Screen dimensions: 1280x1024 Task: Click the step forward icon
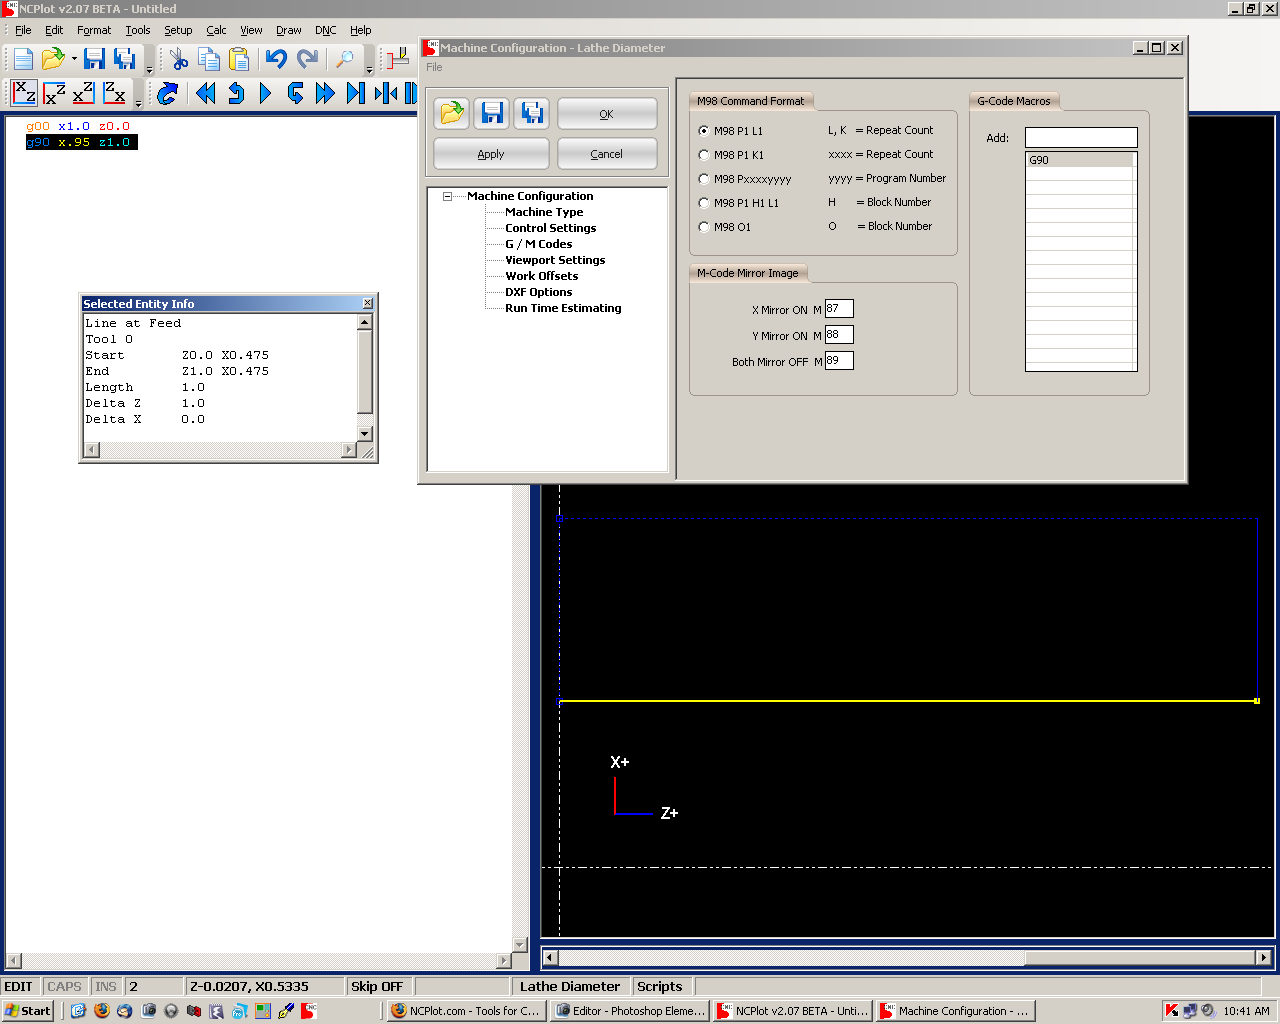[x=296, y=93]
